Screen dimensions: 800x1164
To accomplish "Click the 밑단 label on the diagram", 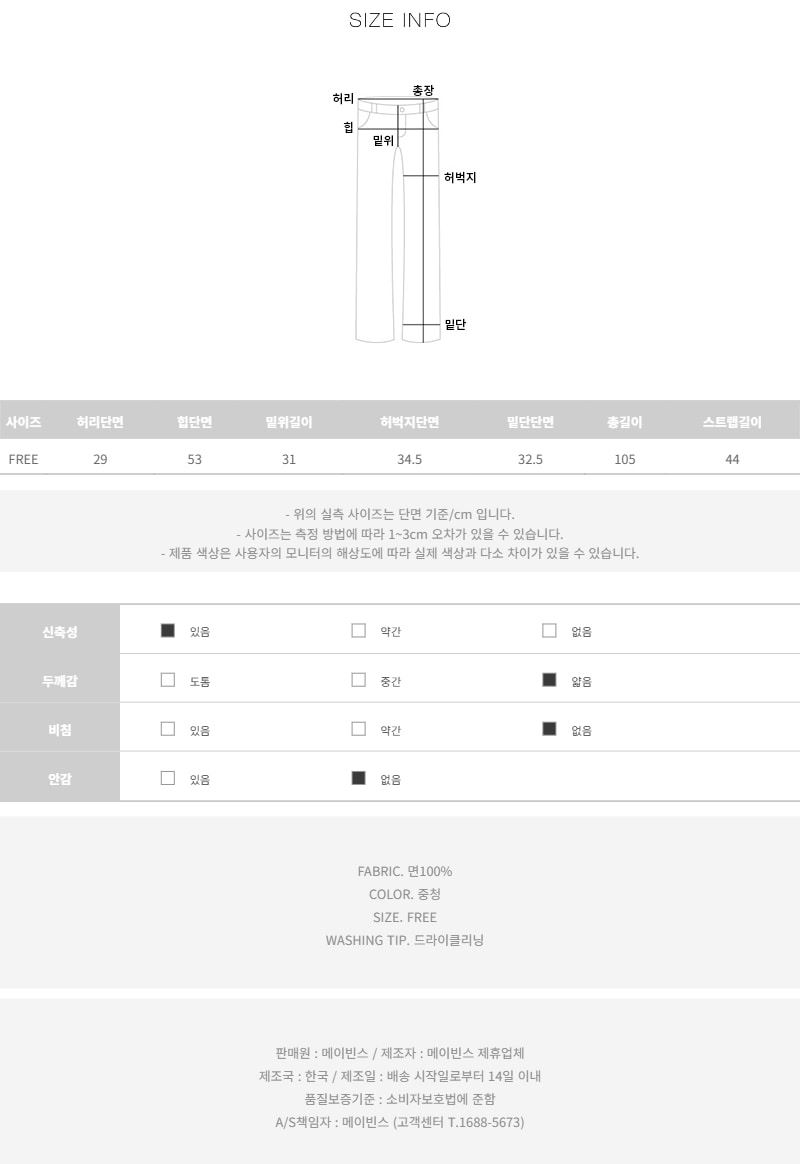I will 455,325.
